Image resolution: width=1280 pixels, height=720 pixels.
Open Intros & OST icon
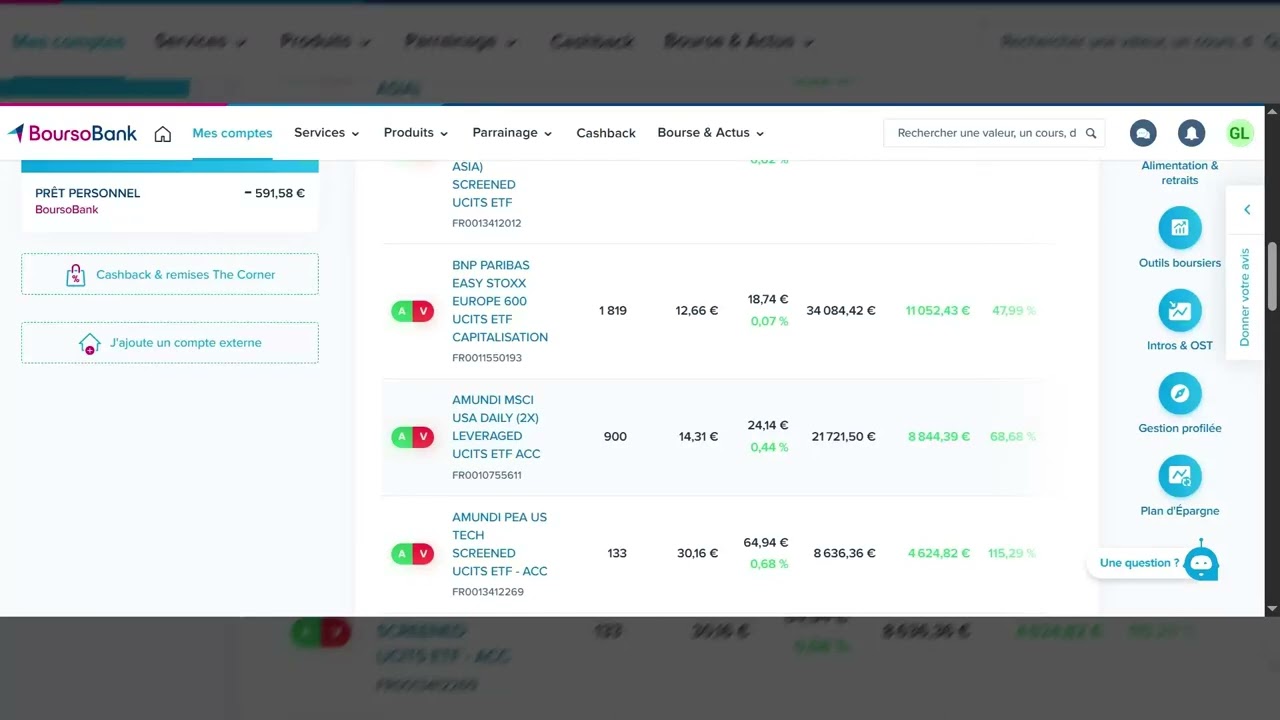1180,310
